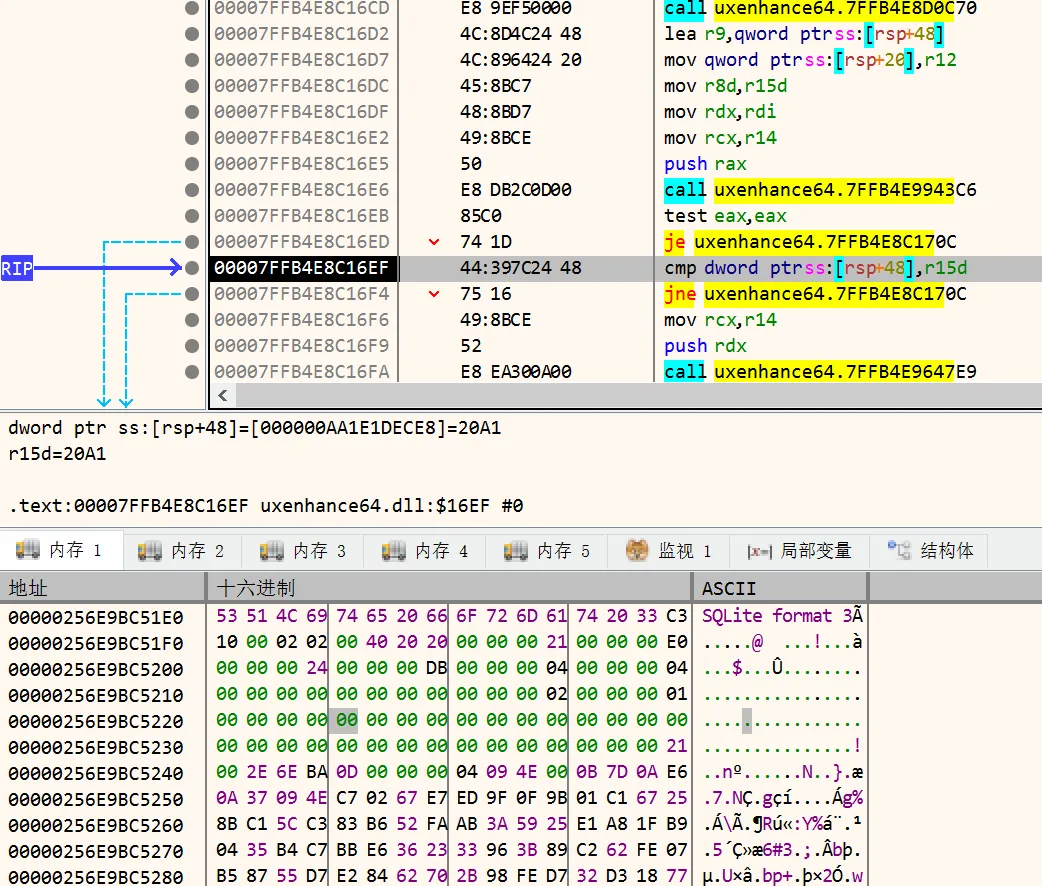Viewport: 1042px width, 886px height.
Task: Click the watch icon on 监视 1 tab
Action: point(637,550)
